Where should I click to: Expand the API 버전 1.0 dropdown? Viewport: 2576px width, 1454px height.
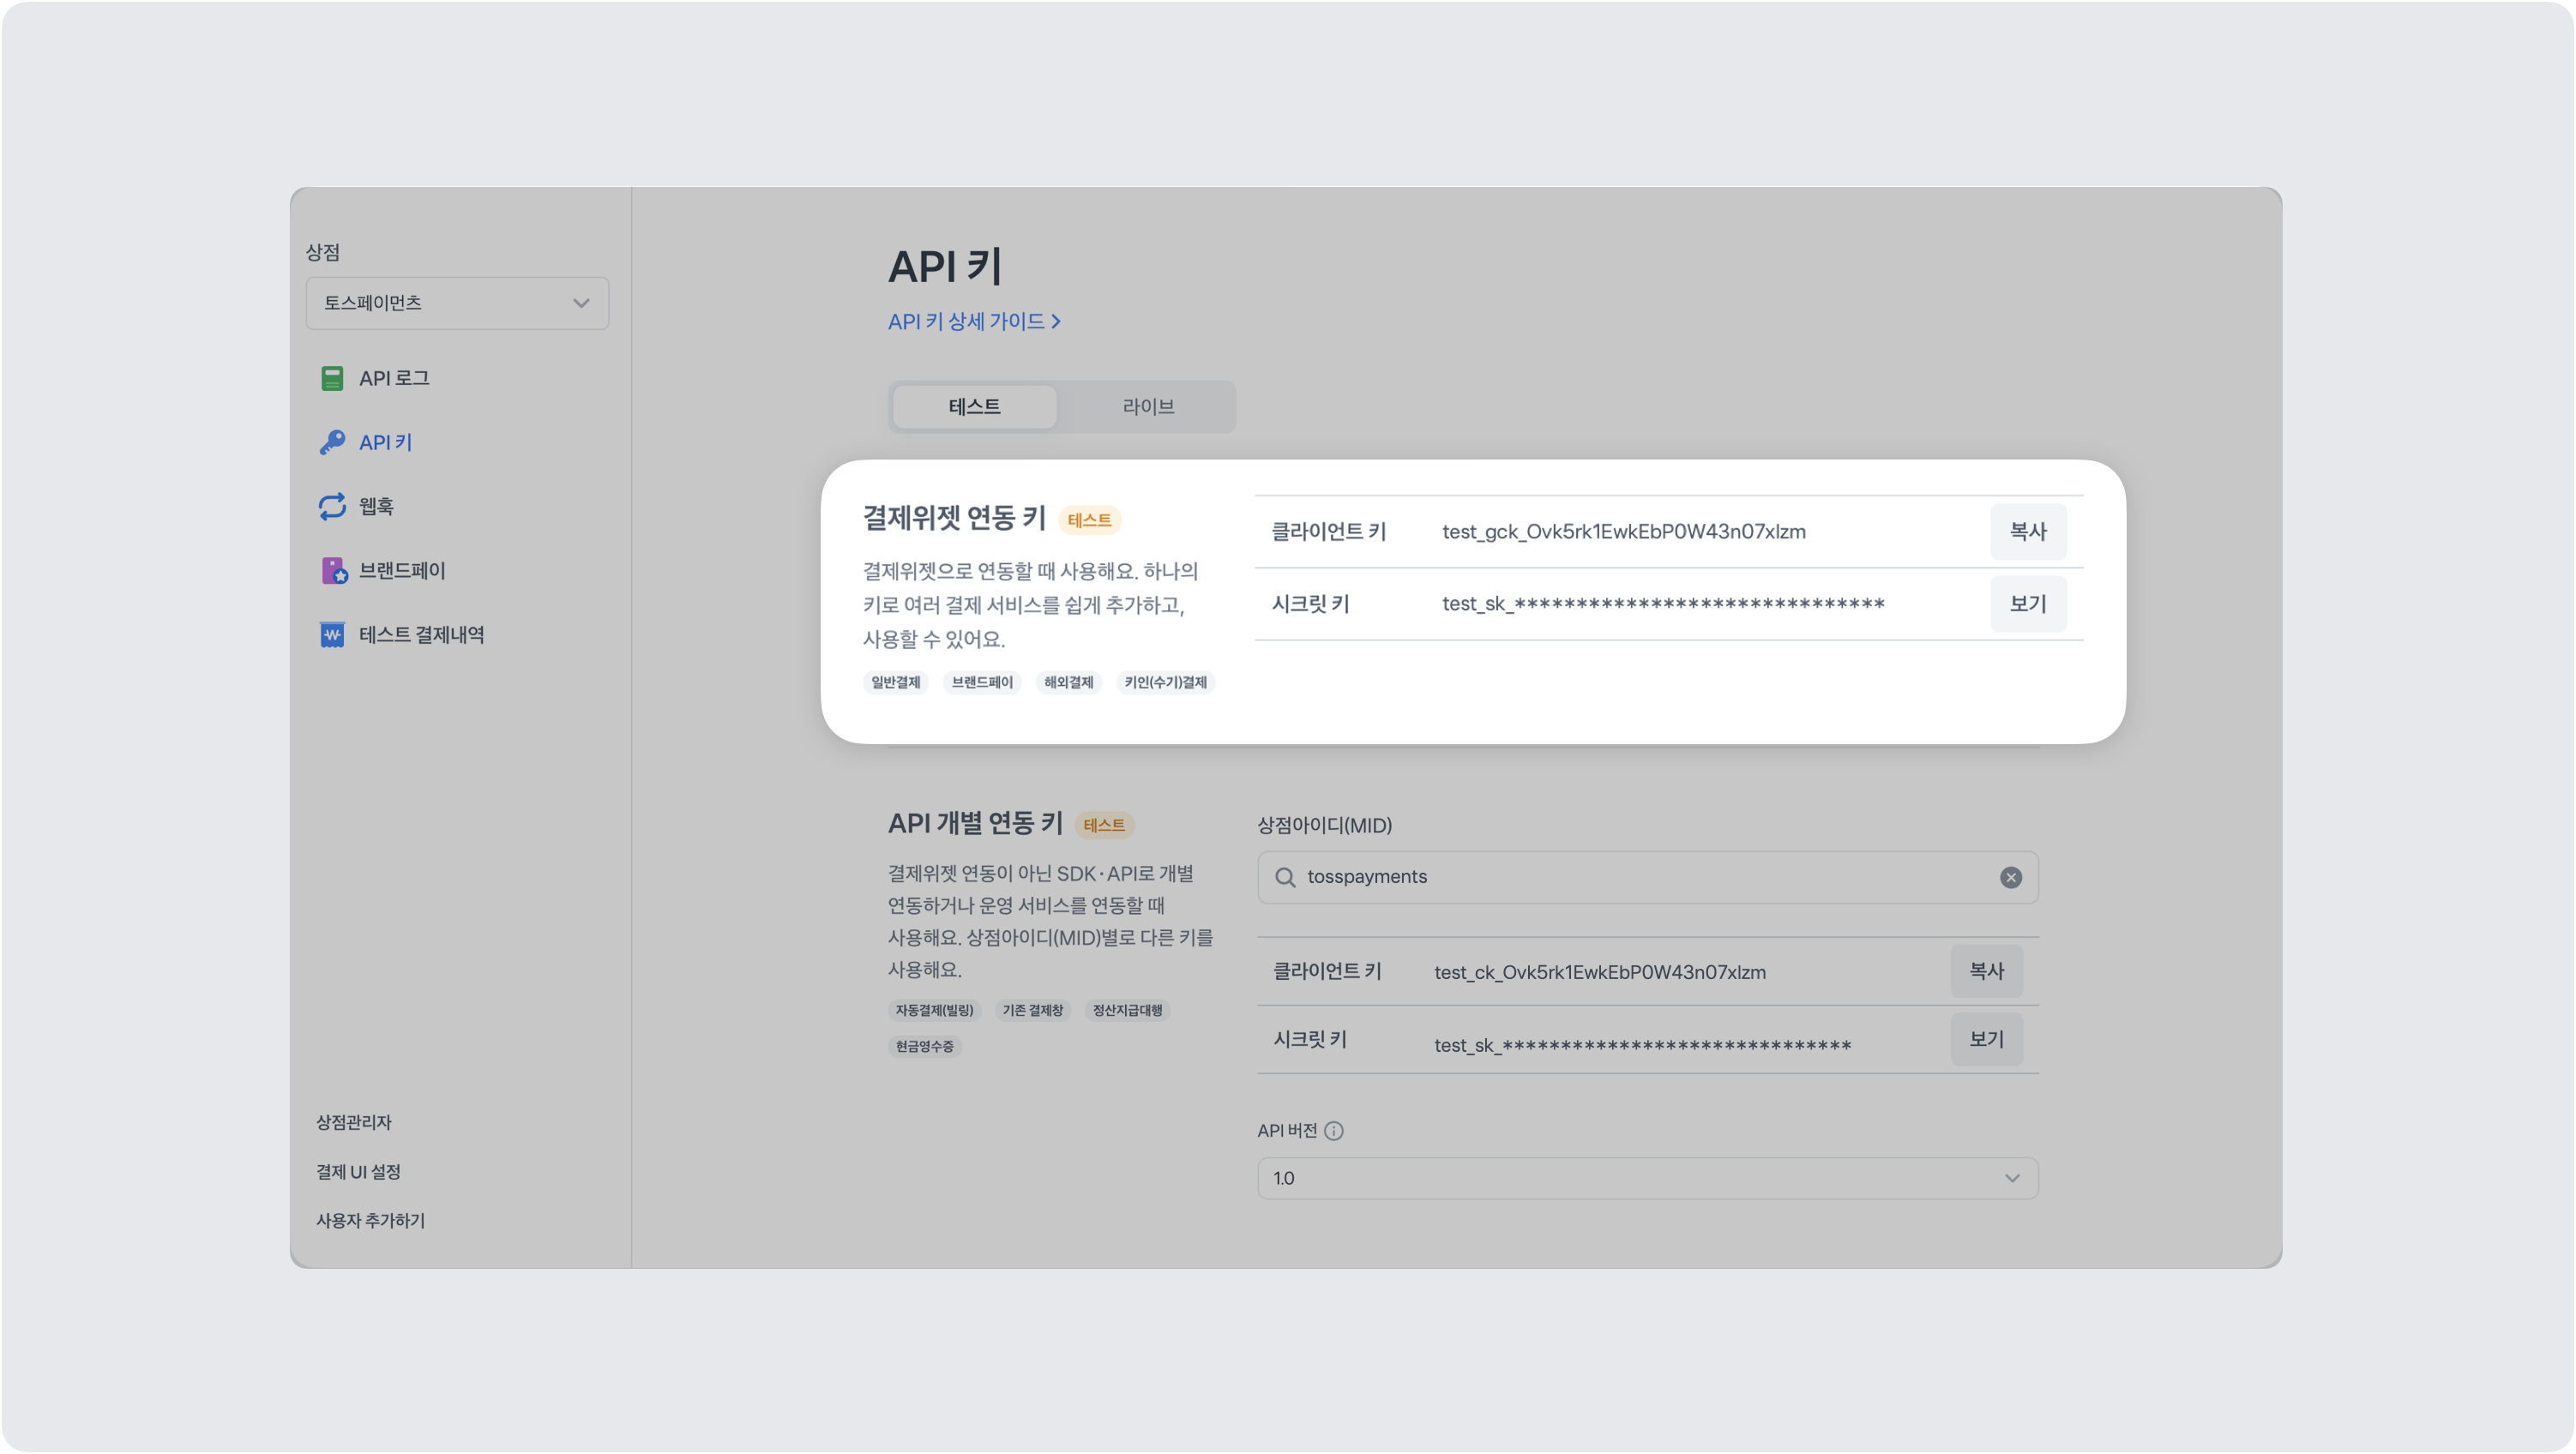pos(1647,1178)
